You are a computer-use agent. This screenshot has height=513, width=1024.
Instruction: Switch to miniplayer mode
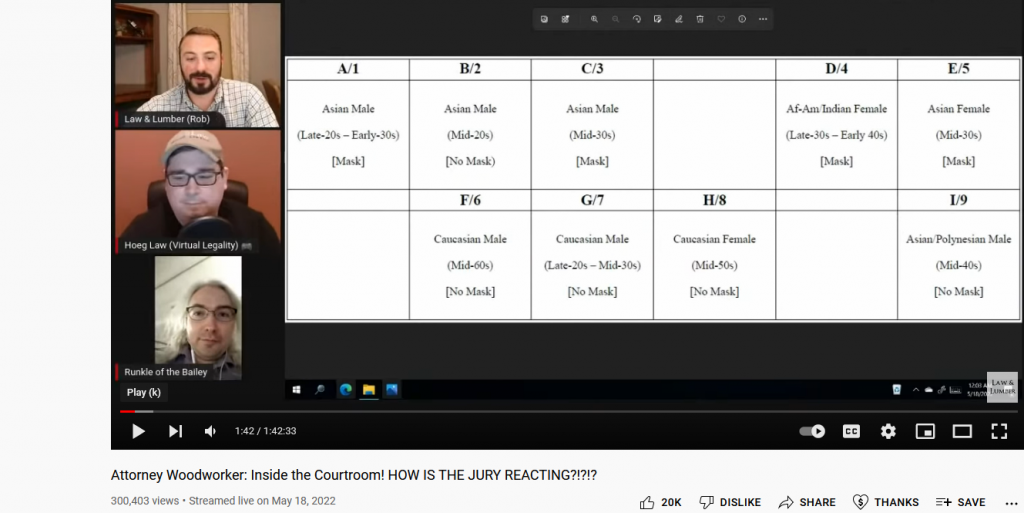(x=925, y=431)
